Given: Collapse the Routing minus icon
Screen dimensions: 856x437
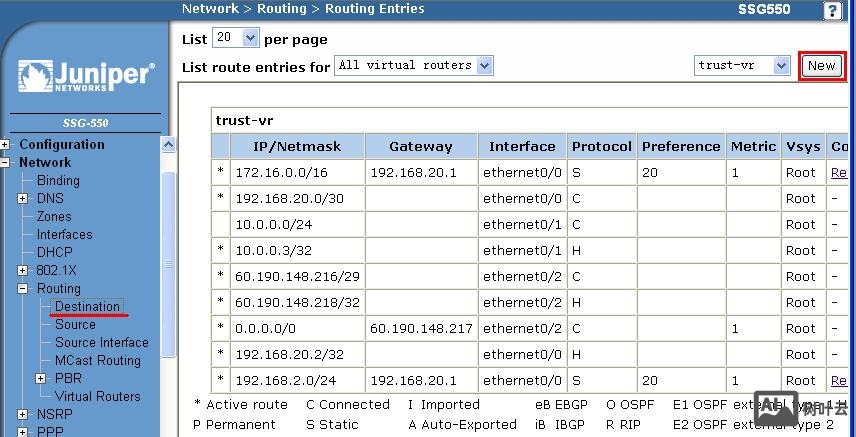Looking at the screenshot, I should pyautogui.click(x=23, y=289).
